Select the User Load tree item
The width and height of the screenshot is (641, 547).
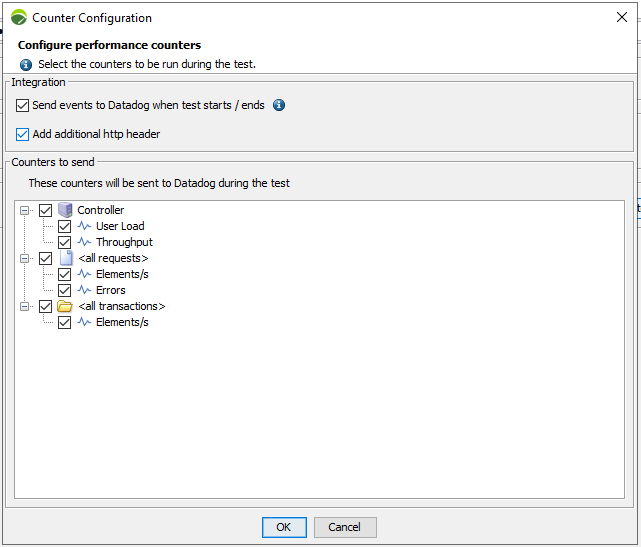coord(120,226)
